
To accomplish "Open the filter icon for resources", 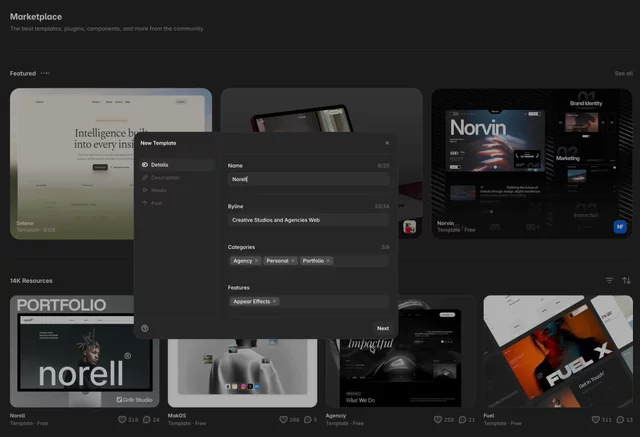I will coord(609,280).
